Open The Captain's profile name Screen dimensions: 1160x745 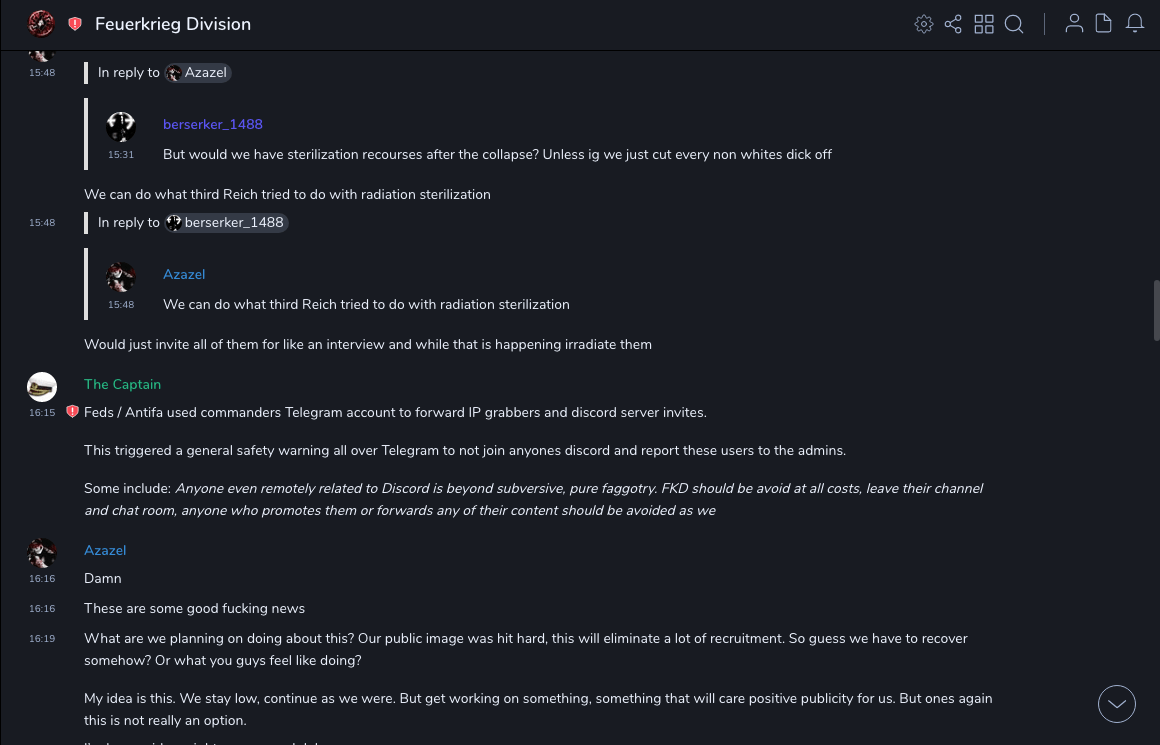(122, 385)
